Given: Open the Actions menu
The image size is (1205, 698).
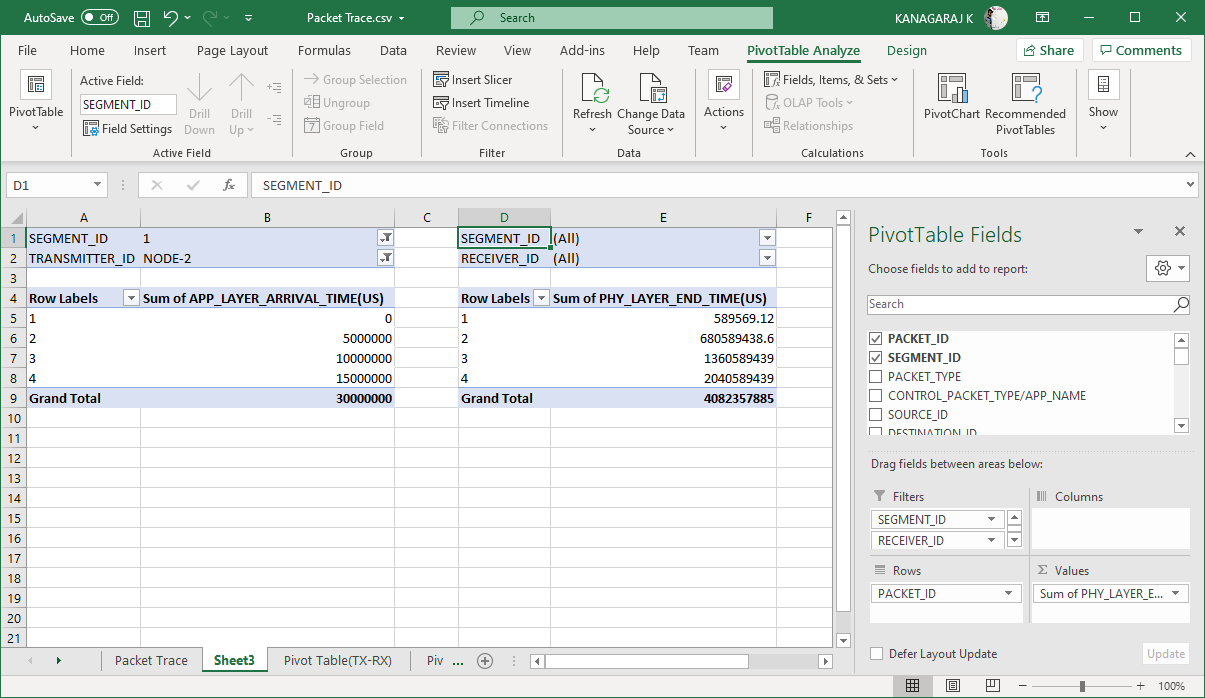Looking at the screenshot, I should pyautogui.click(x=723, y=102).
